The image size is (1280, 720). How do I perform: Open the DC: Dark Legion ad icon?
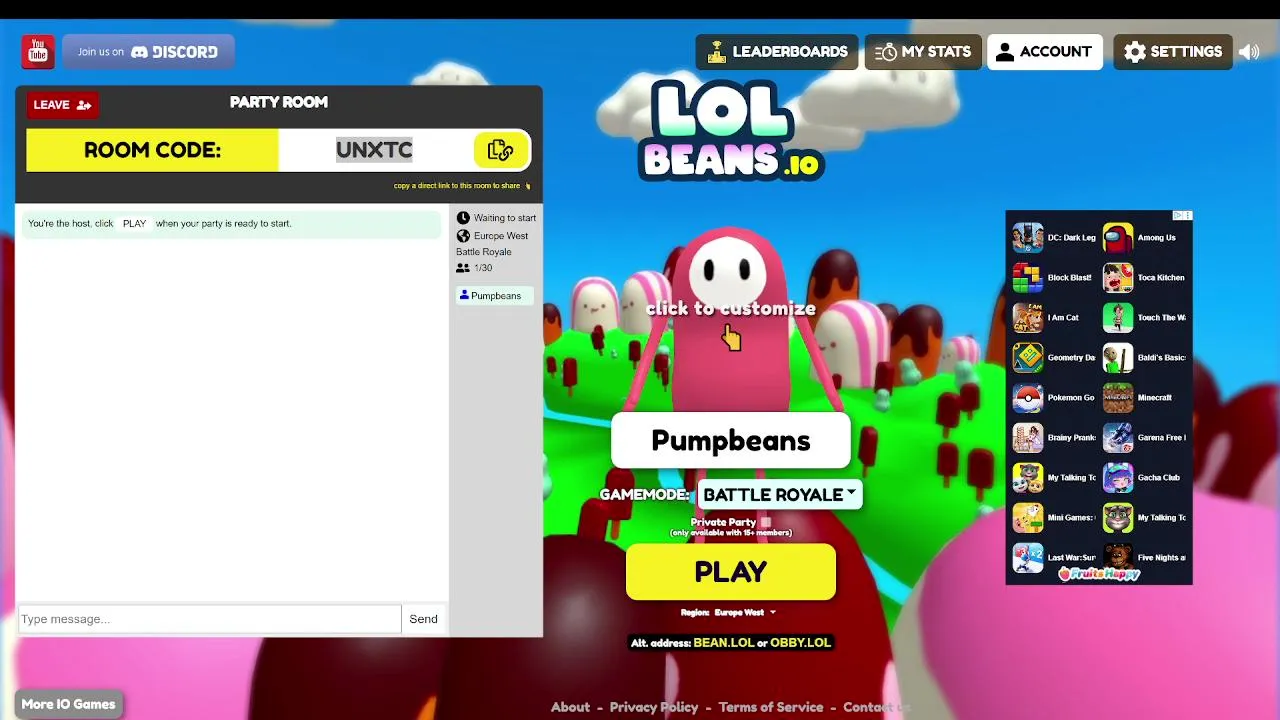[1027, 238]
